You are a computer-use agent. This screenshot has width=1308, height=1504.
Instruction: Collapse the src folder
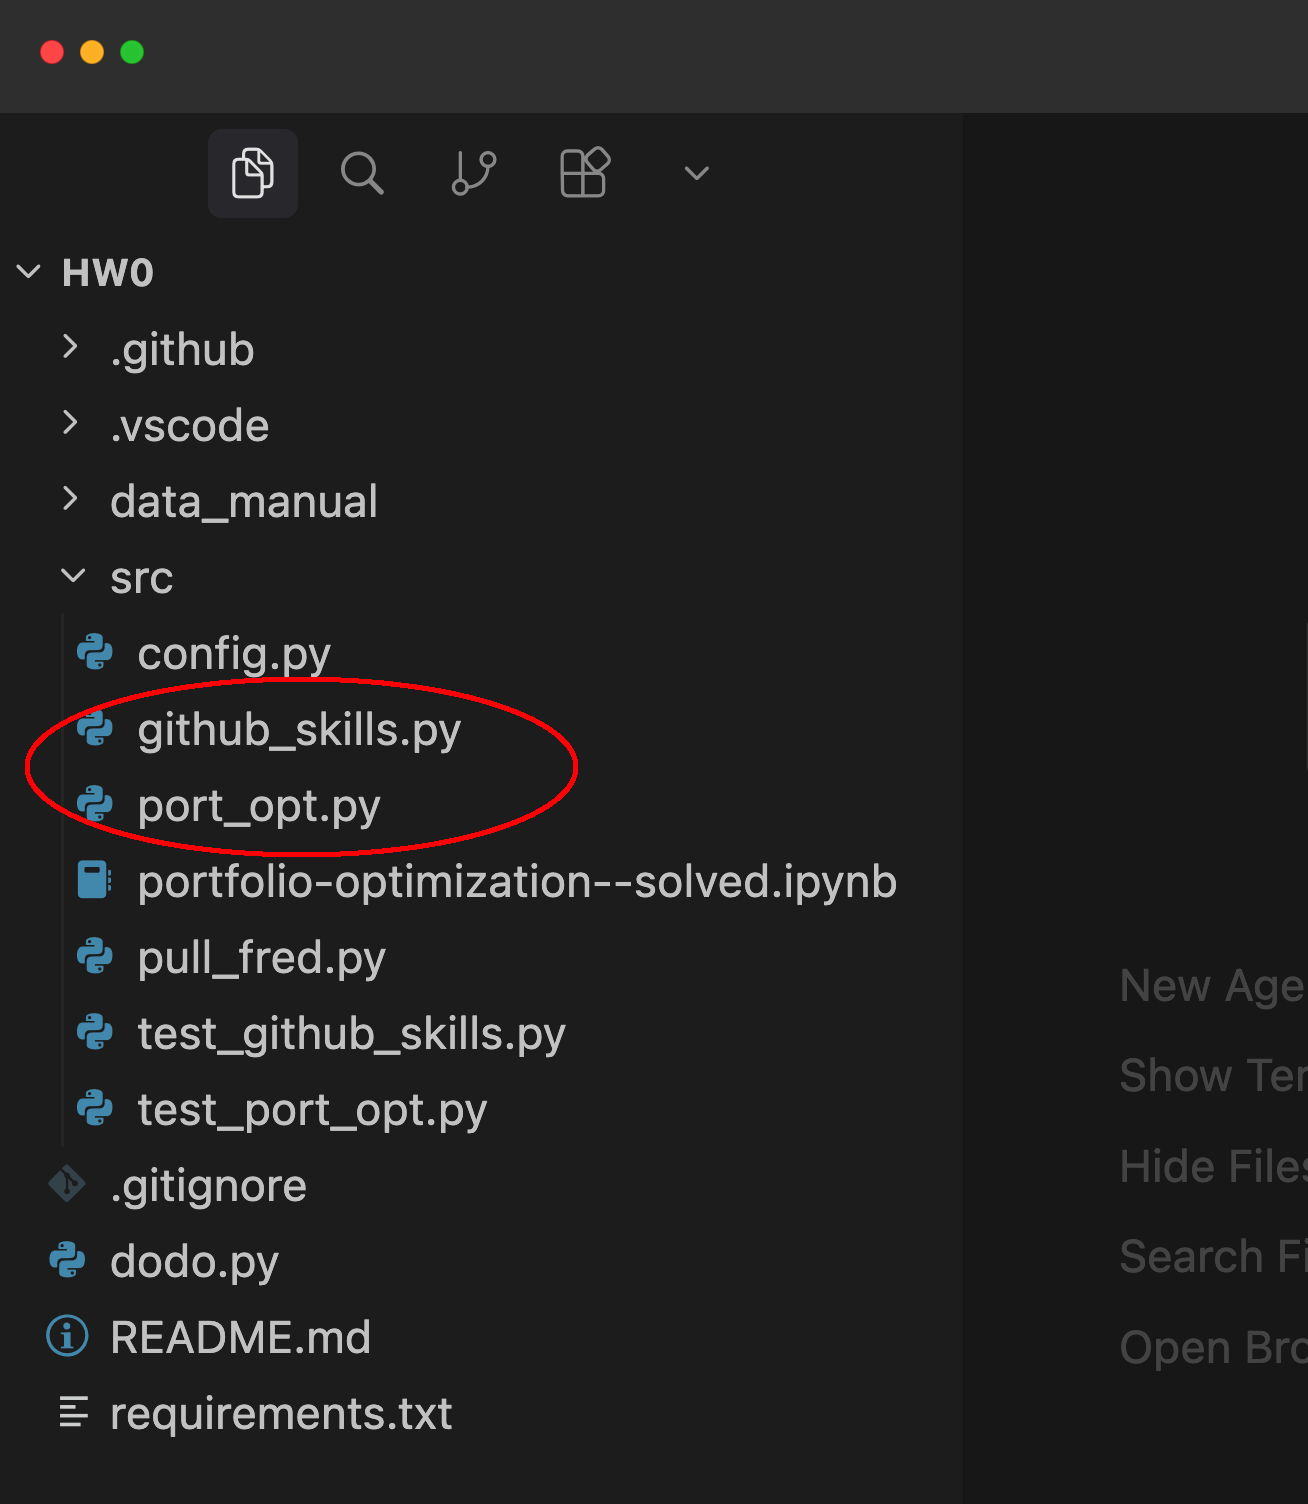click(72, 576)
